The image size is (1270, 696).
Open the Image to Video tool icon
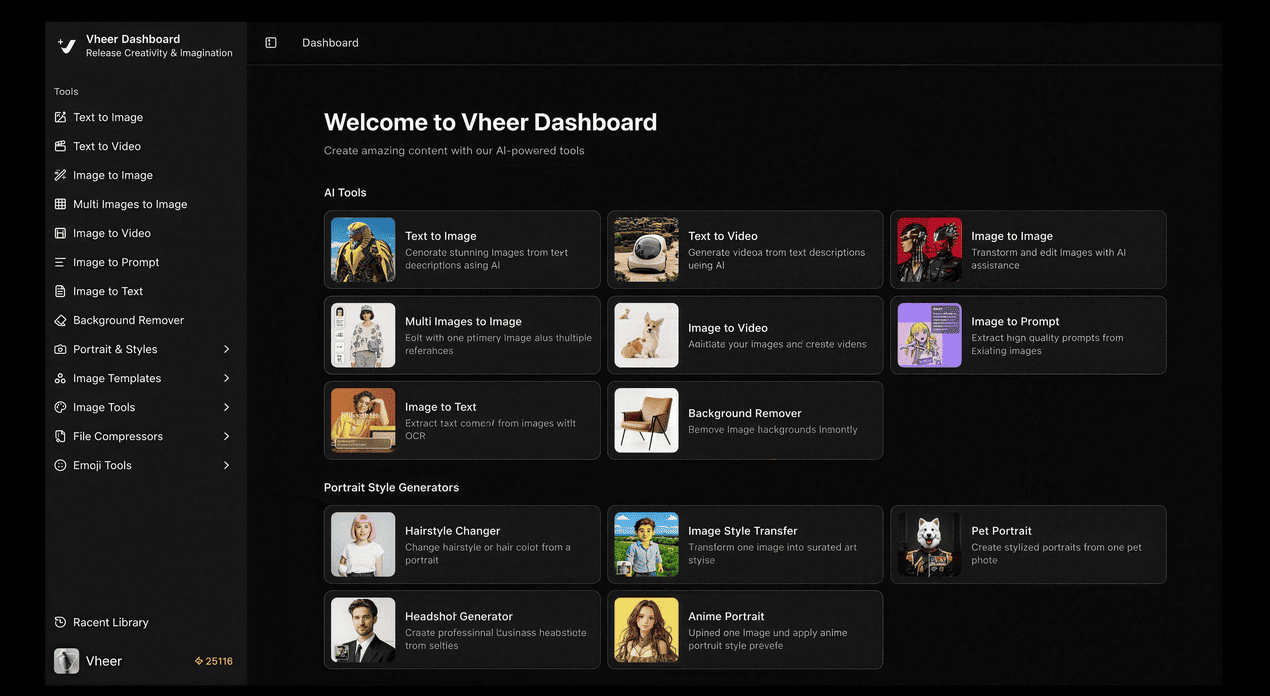click(60, 233)
